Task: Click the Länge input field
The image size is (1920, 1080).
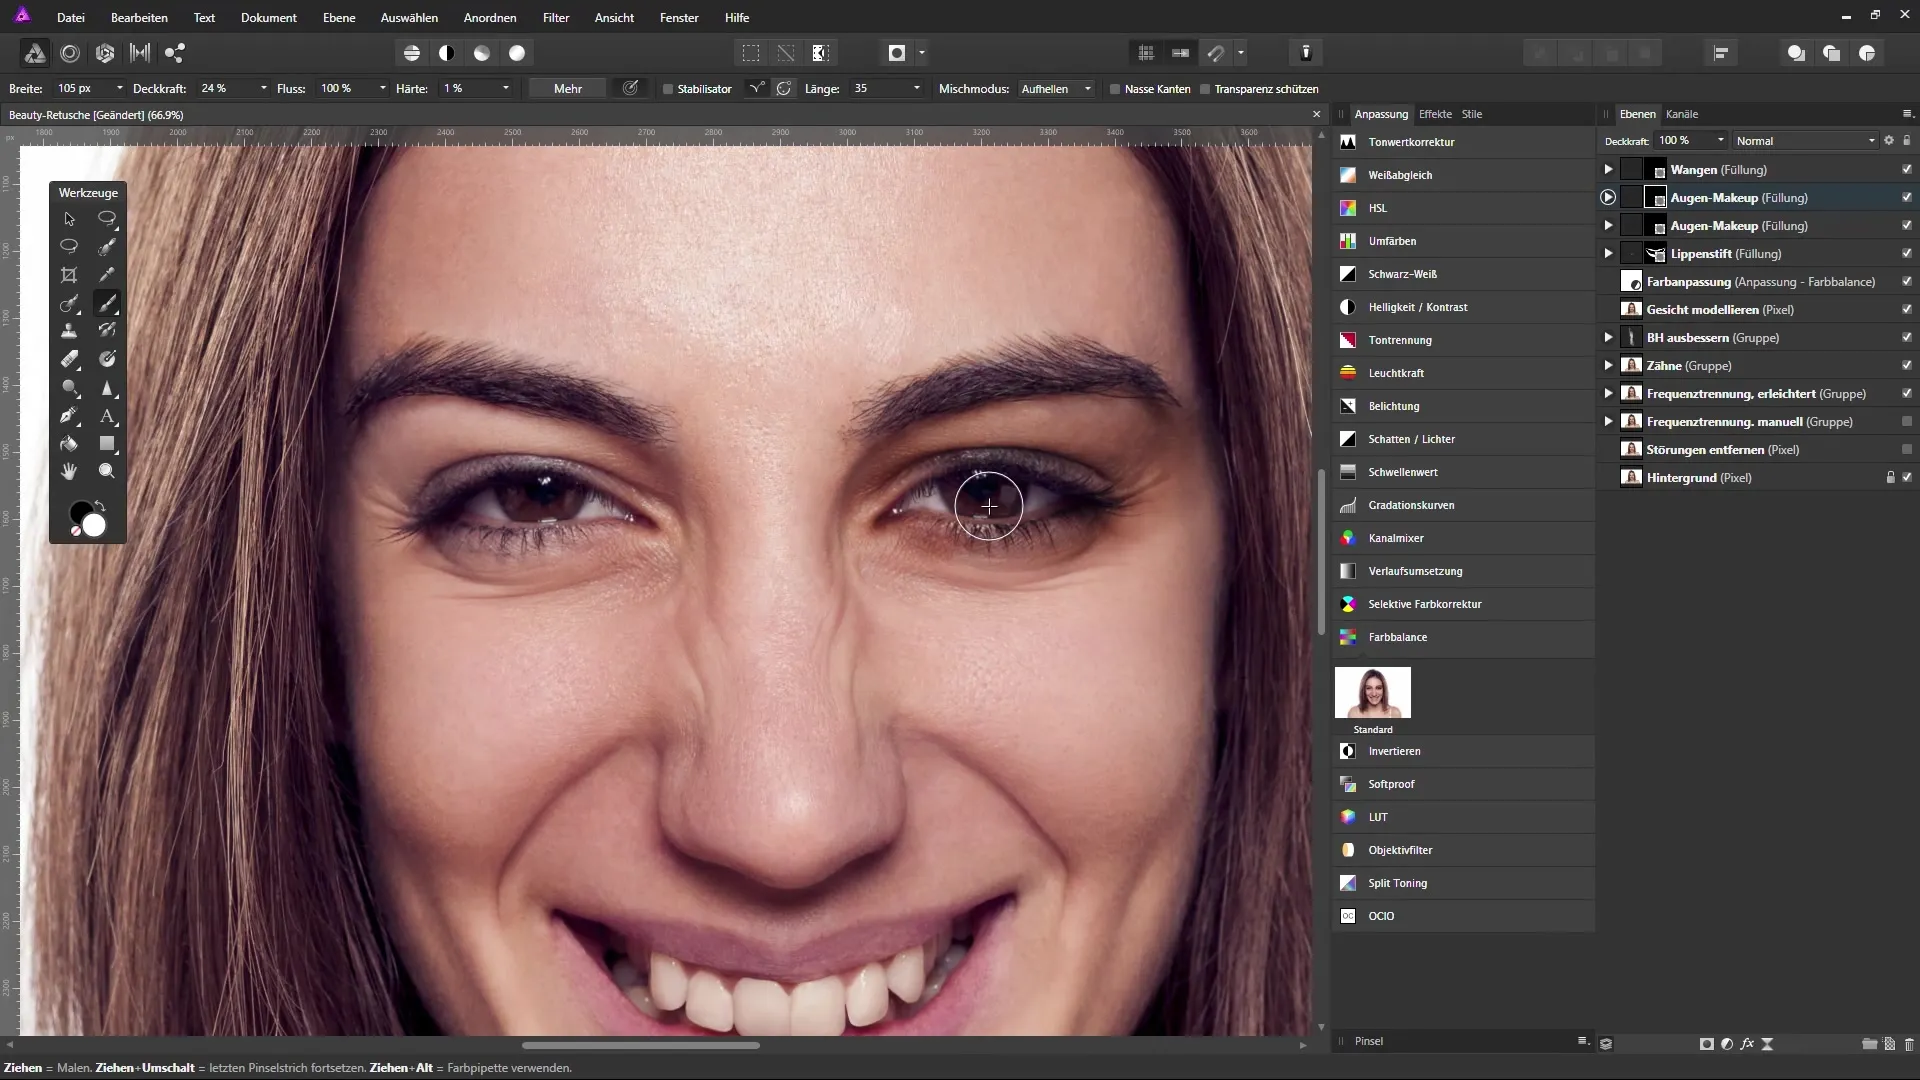Action: coord(879,88)
